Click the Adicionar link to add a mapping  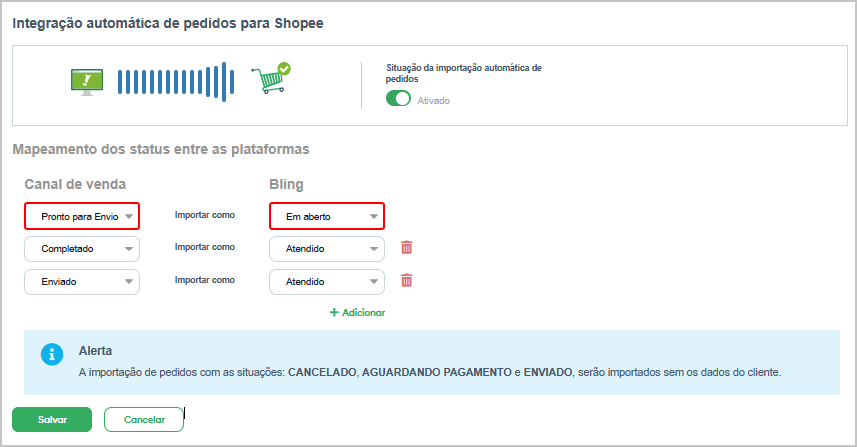click(357, 313)
